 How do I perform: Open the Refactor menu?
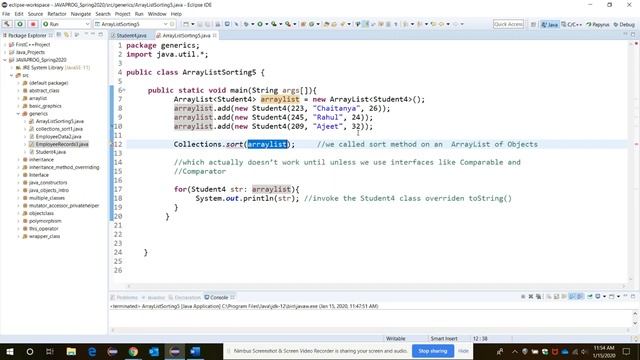pos(57,14)
